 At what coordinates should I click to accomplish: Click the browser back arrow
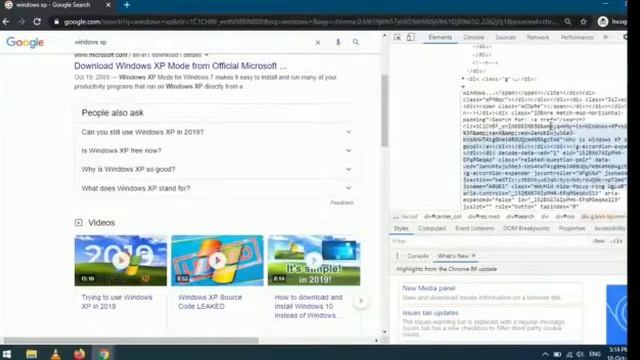point(6,22)
